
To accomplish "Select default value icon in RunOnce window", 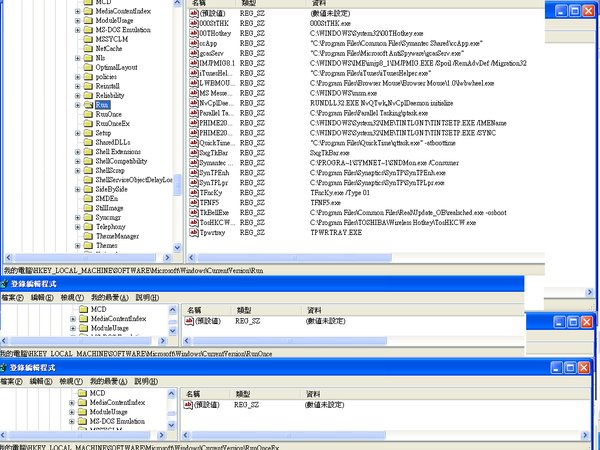I will (x=189, y=321).
